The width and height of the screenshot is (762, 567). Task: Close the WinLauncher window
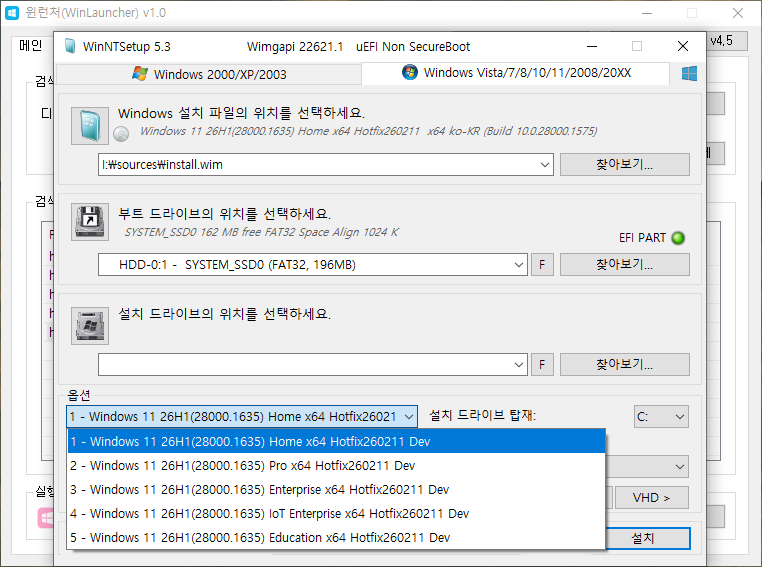click(x=738, y=13)
